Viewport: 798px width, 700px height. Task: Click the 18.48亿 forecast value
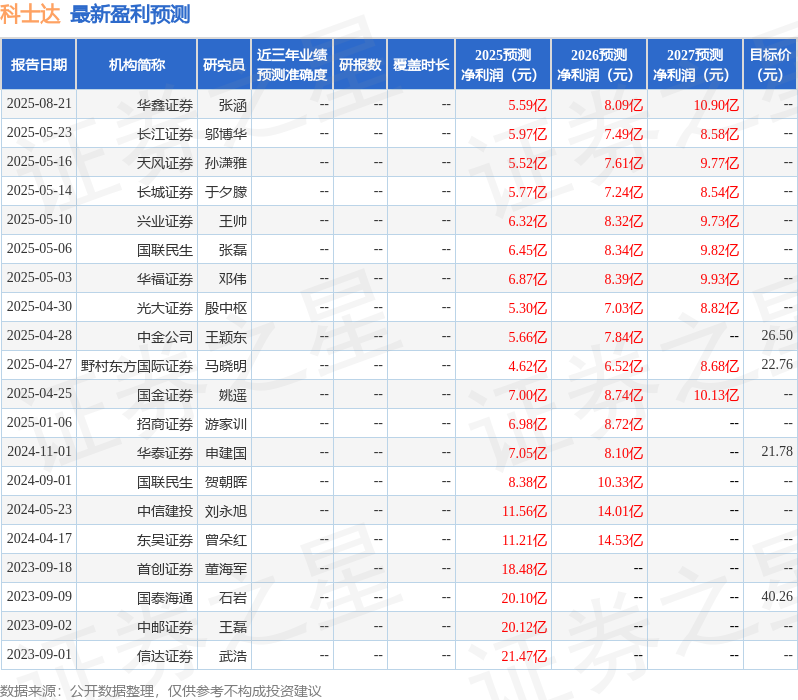pos(524,570)
